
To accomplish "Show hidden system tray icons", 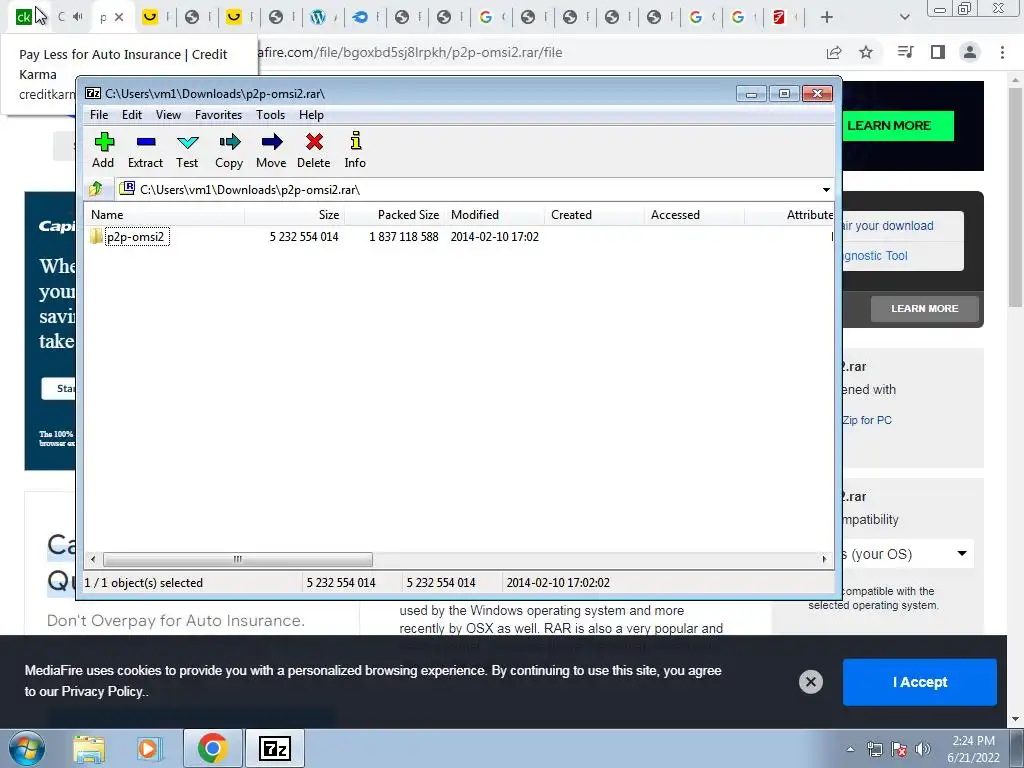I will coord(850,749).
